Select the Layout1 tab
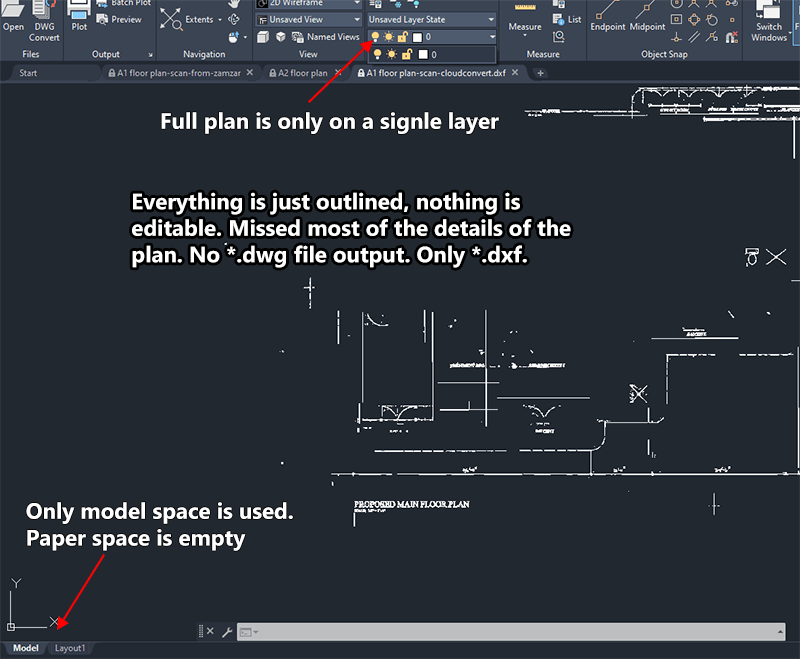 click(x=70, y=648)
